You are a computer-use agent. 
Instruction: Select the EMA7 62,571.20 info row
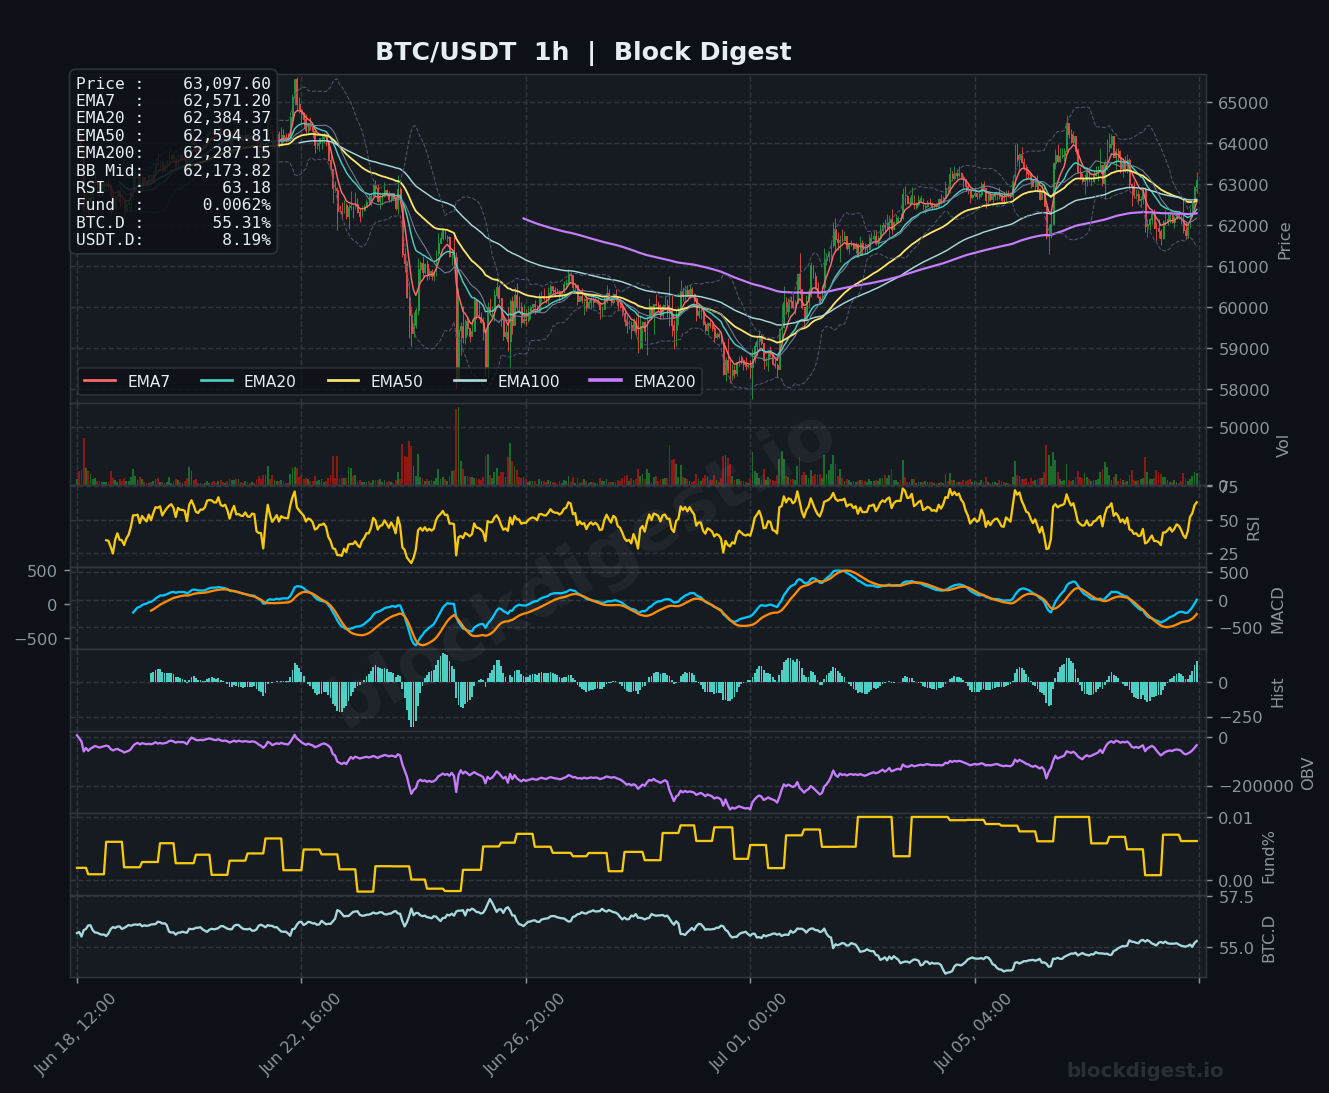coord(173,101)
